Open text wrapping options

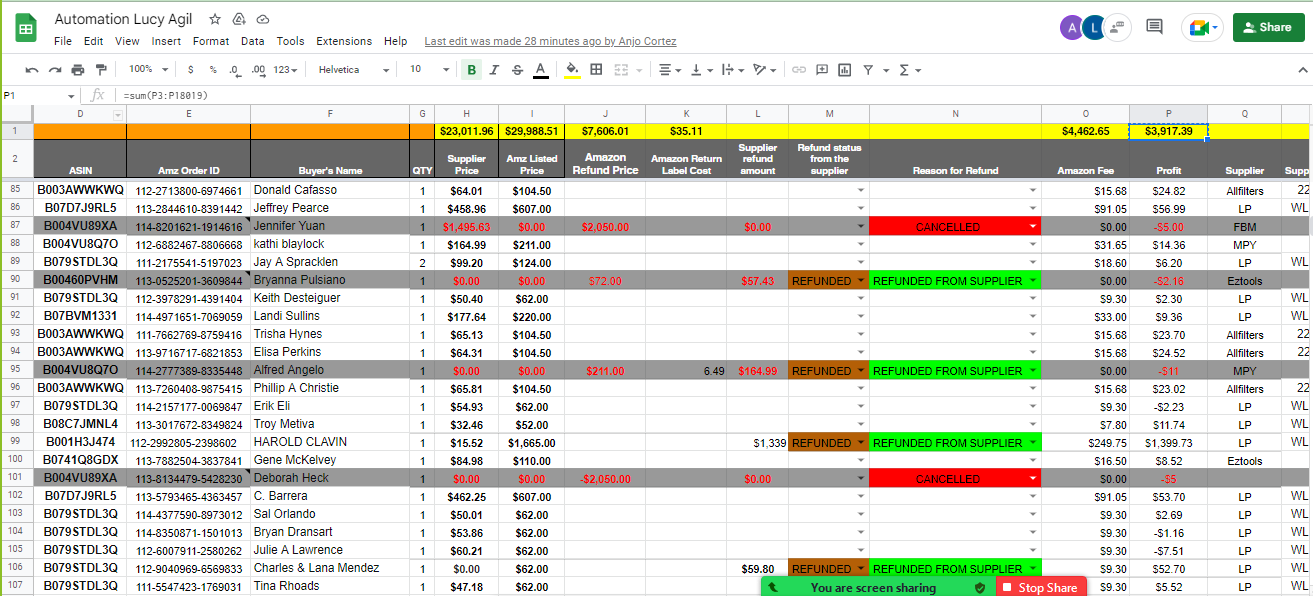(731, 70)
